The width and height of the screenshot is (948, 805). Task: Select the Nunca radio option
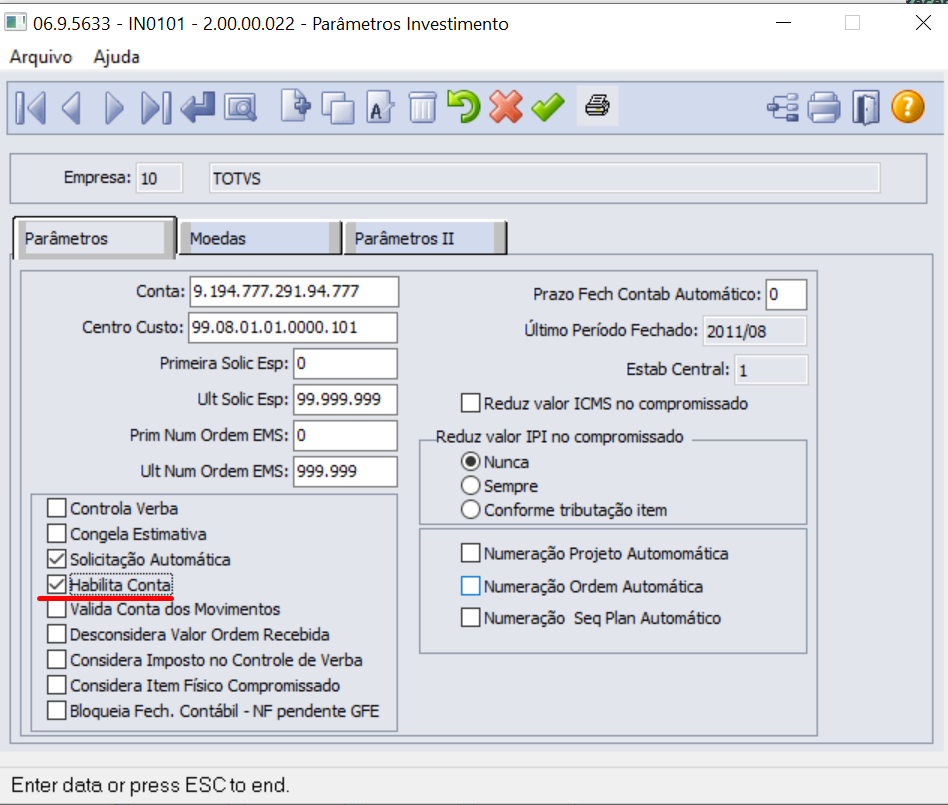tap(470, 461)
